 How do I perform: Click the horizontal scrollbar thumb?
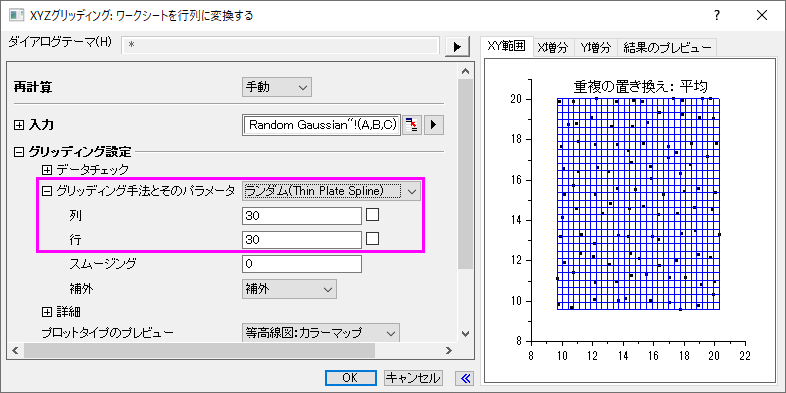(x=199, y=350)
